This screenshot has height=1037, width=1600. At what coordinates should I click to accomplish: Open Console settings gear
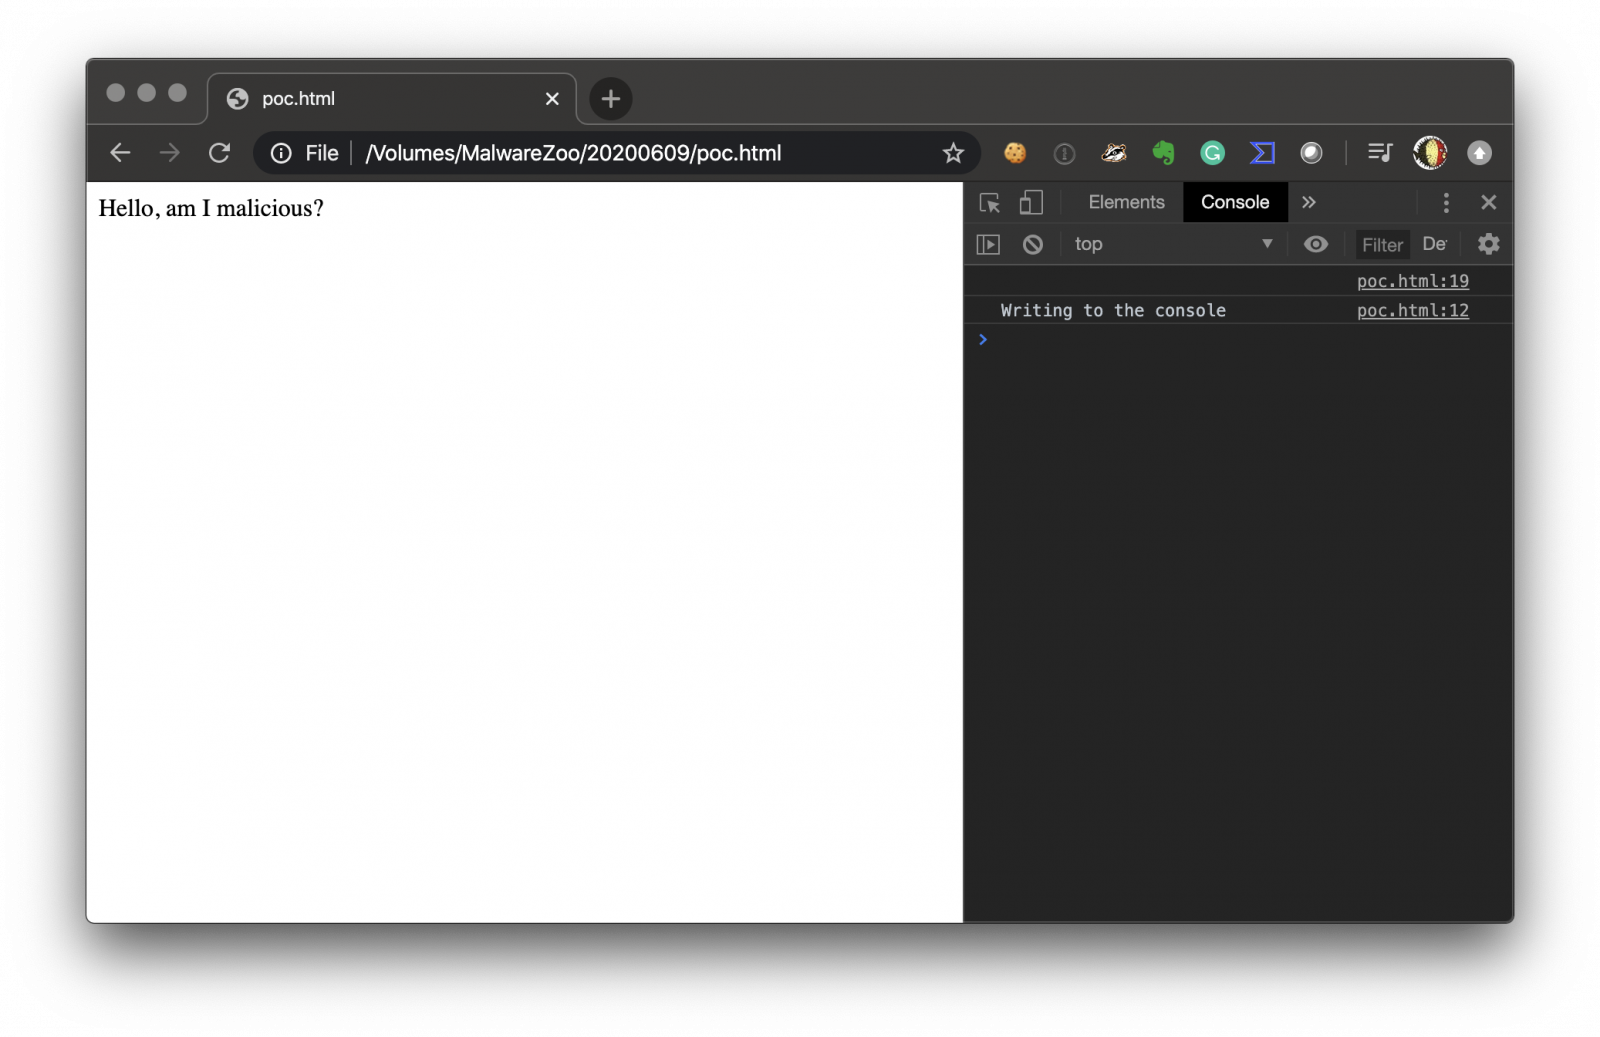point(1489,244)
